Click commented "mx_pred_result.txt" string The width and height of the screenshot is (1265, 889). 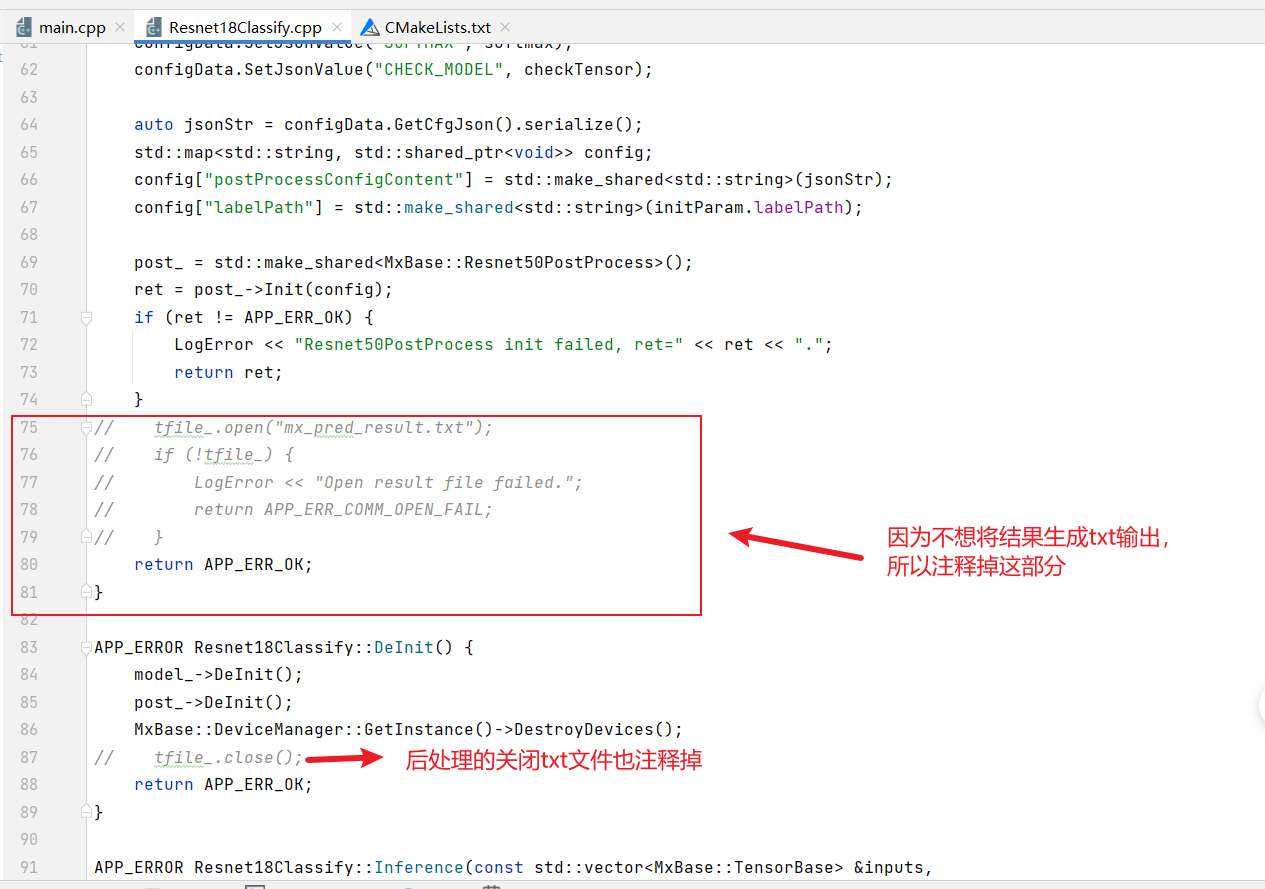pos(374,427)
